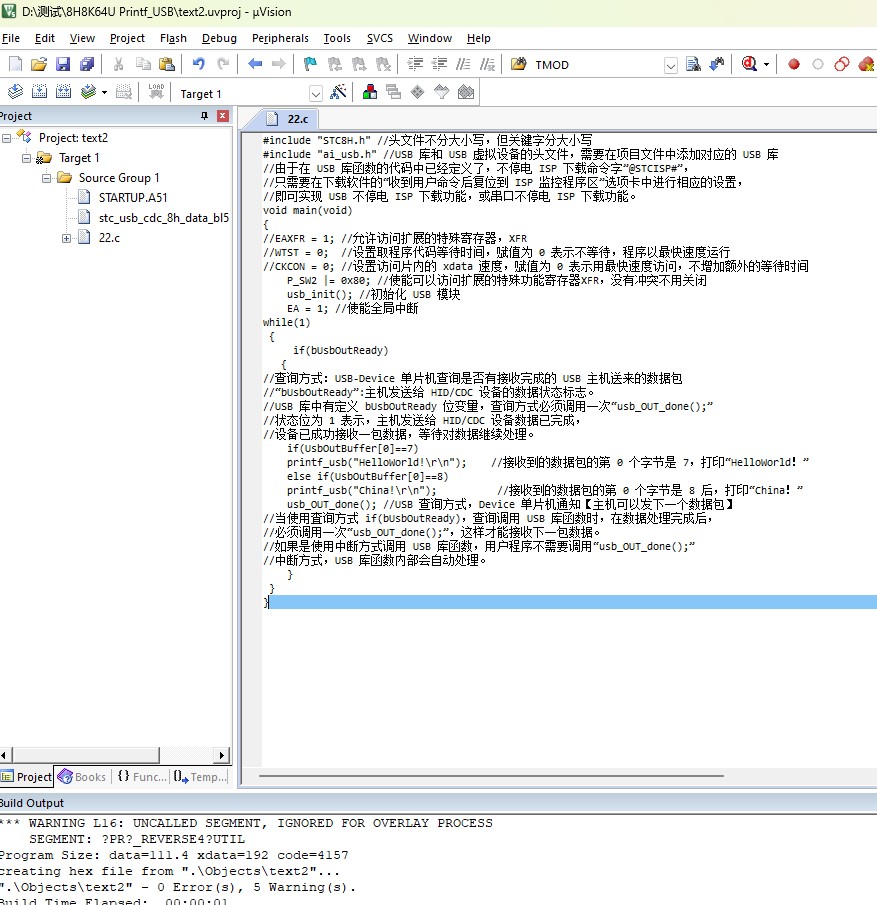Click the Cut scissors icon
This screenshot has width=877, height=905.
point(118,64)
